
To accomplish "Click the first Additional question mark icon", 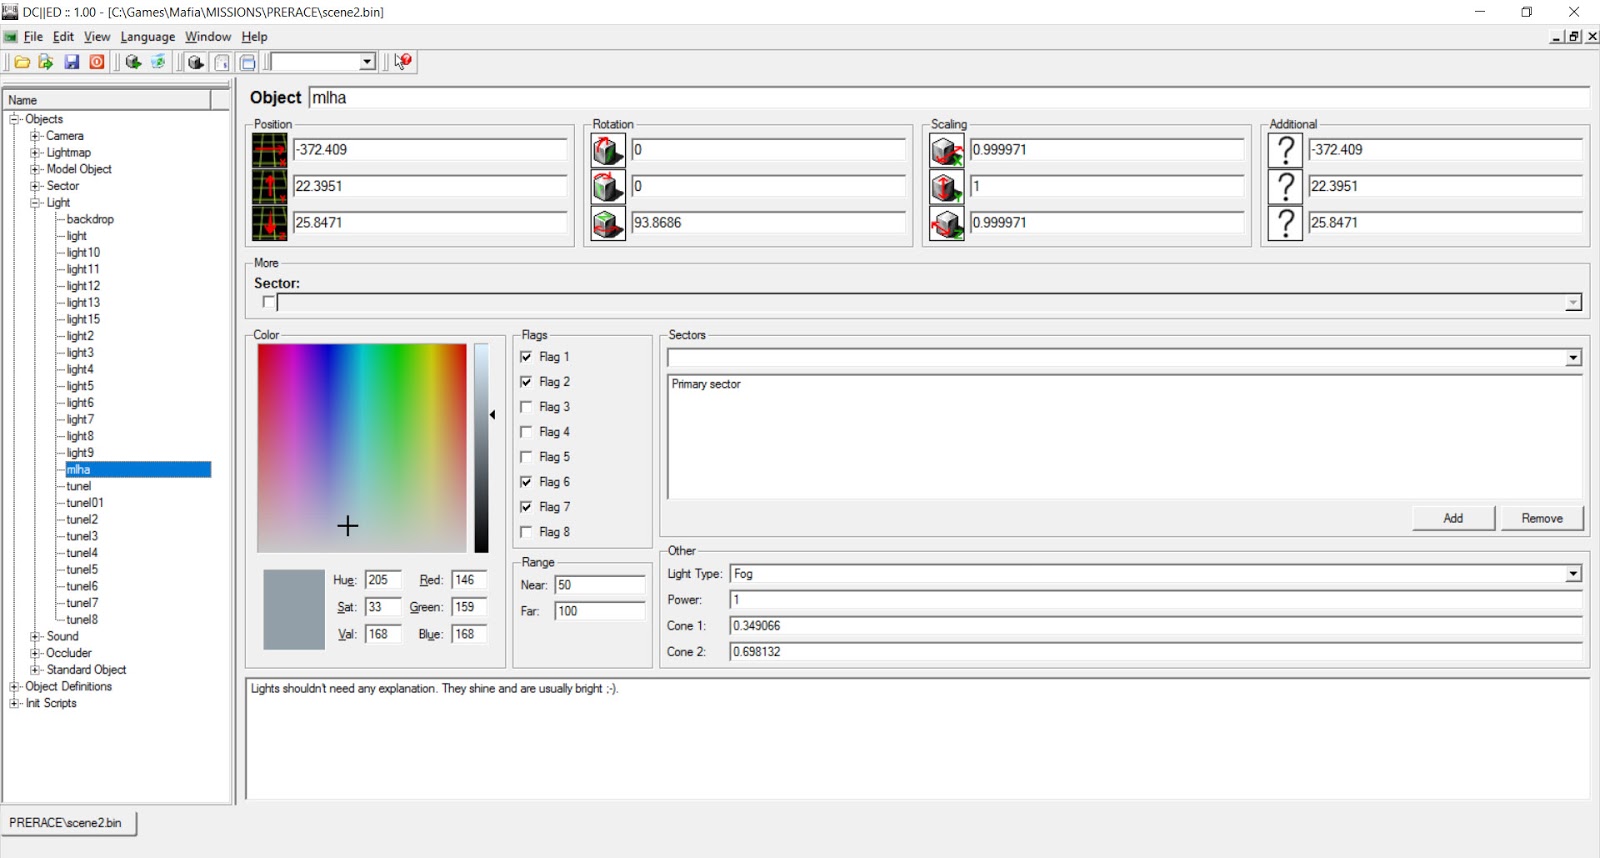I will click(1285, 150).
